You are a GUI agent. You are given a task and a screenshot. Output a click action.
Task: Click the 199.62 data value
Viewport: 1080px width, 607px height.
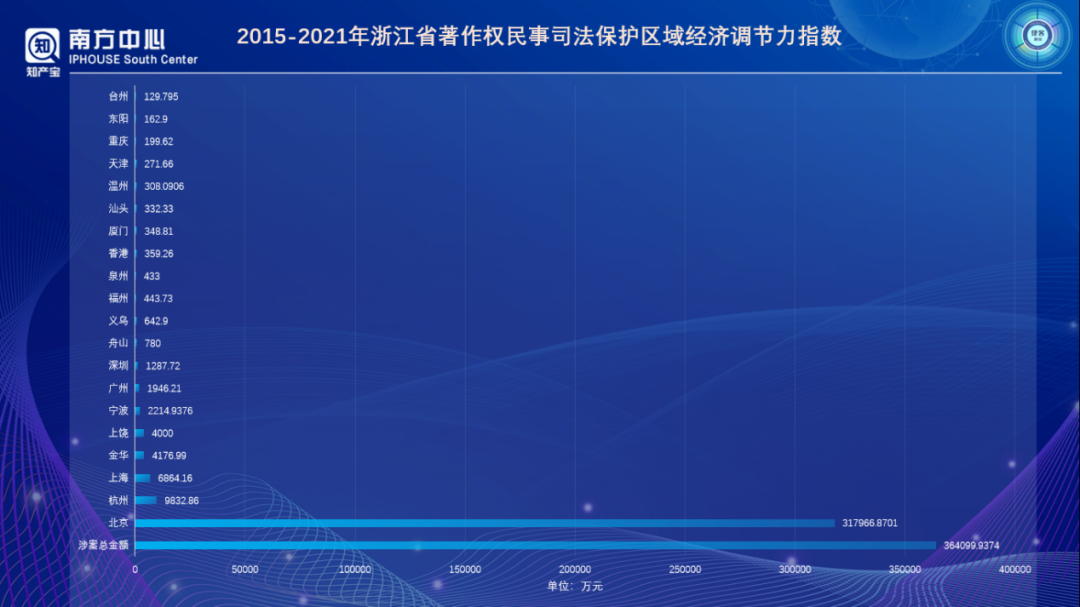point(158,141)
